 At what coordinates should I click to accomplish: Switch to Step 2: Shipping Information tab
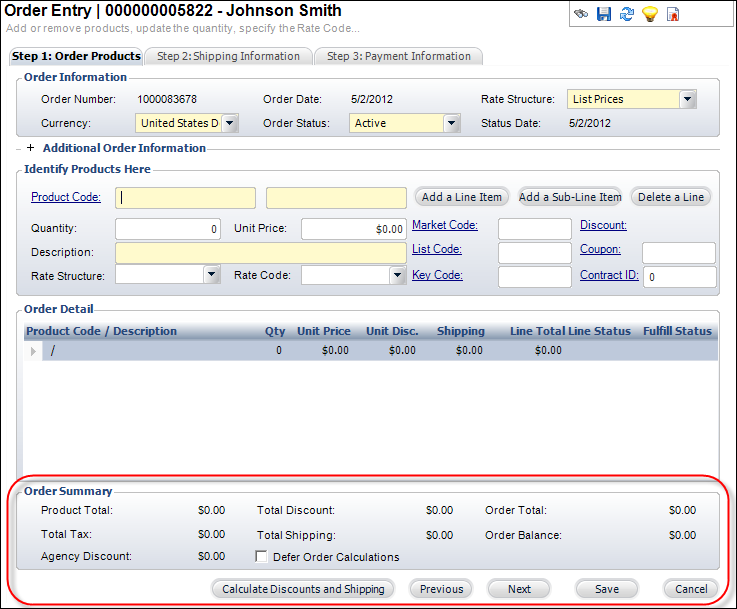point(228,56)
